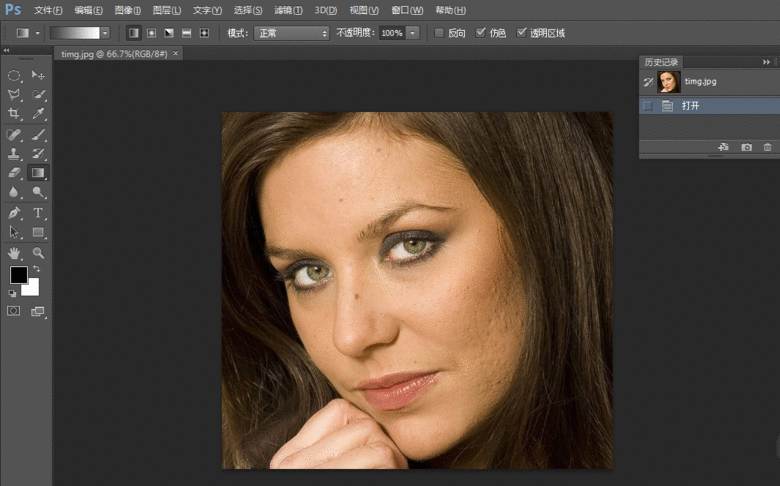The height and width of the screenshot is (486, 780).
Task: Select the Gradient tool in the toolbox
Action: (x=39, y=173)
